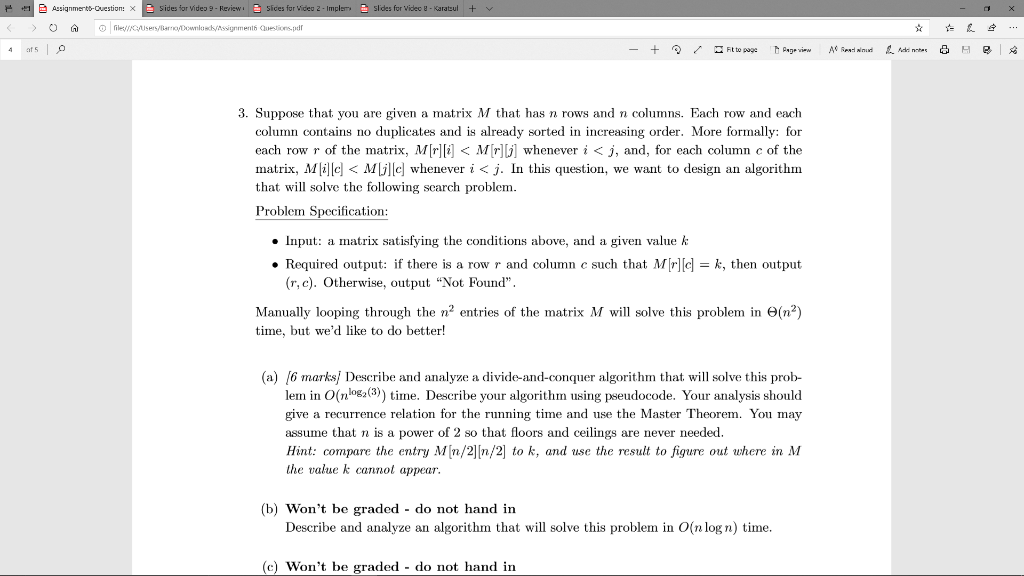Rotate the PDF document

click(676, 49)
